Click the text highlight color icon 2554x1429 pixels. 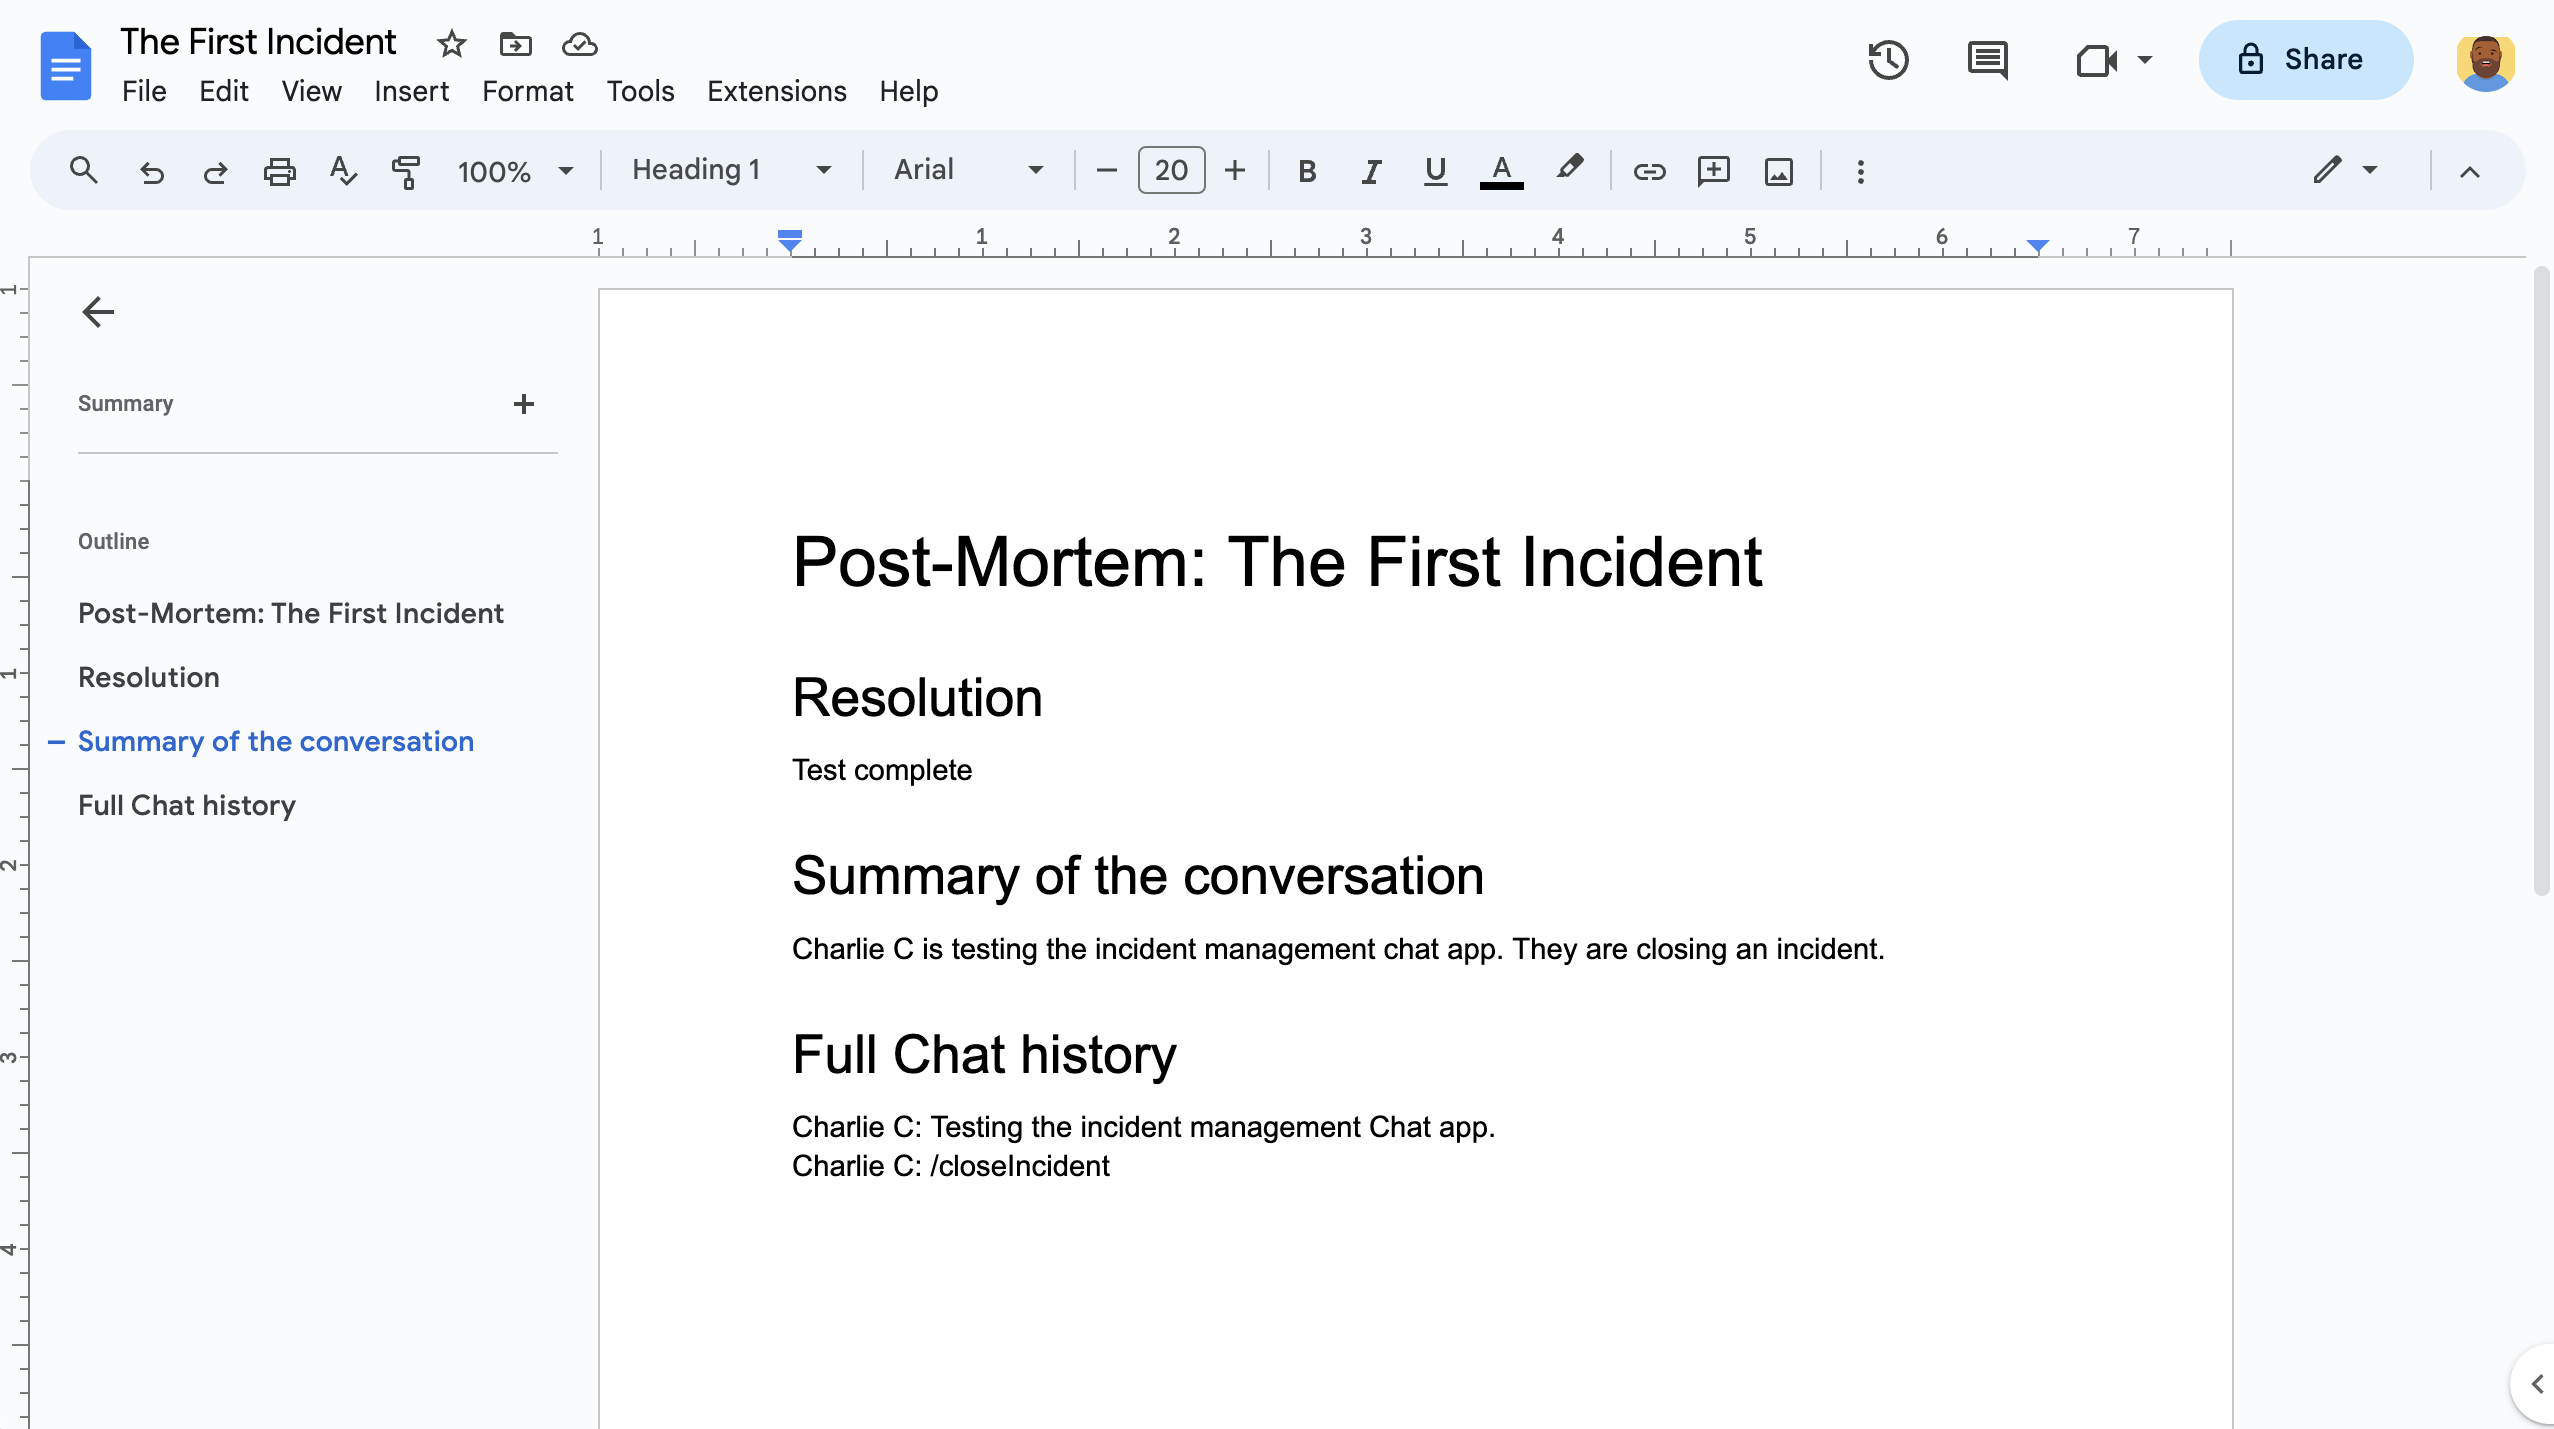1570,170
